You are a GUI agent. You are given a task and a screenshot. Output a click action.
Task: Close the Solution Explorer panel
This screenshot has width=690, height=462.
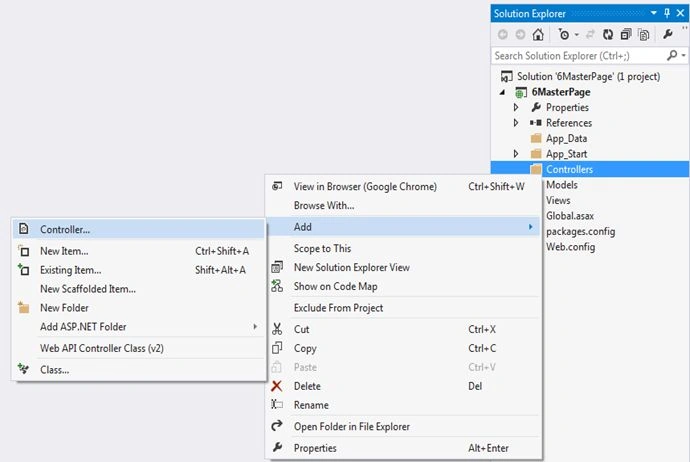680,13
